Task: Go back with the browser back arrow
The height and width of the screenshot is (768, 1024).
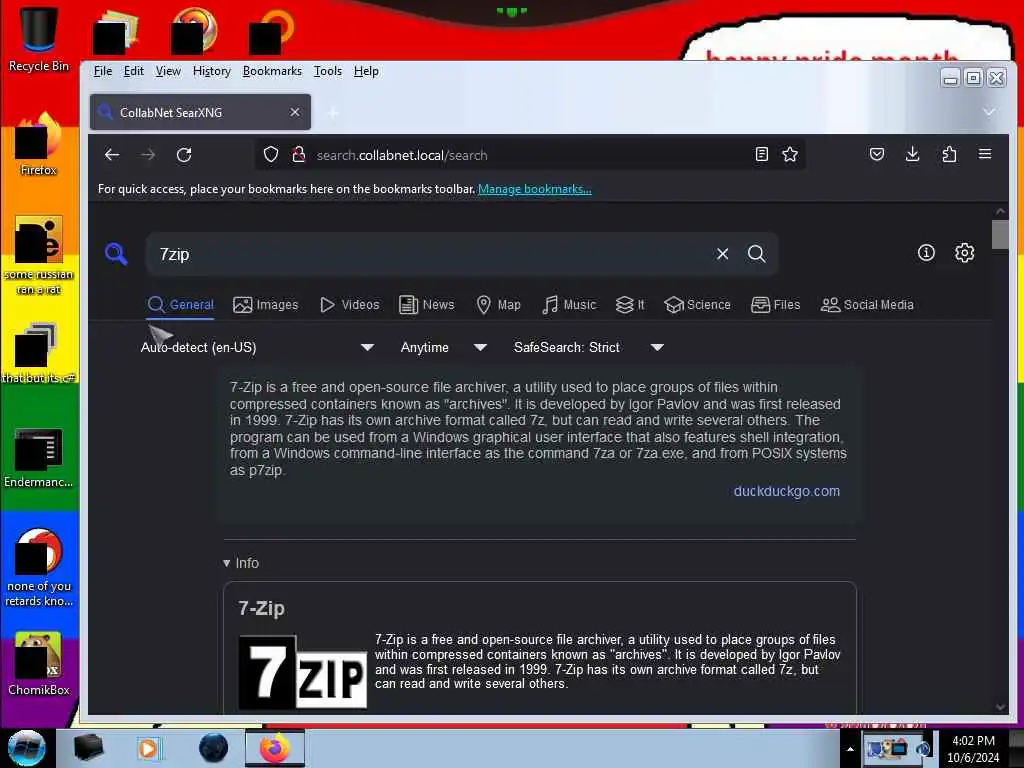Action: coord(112,155)
